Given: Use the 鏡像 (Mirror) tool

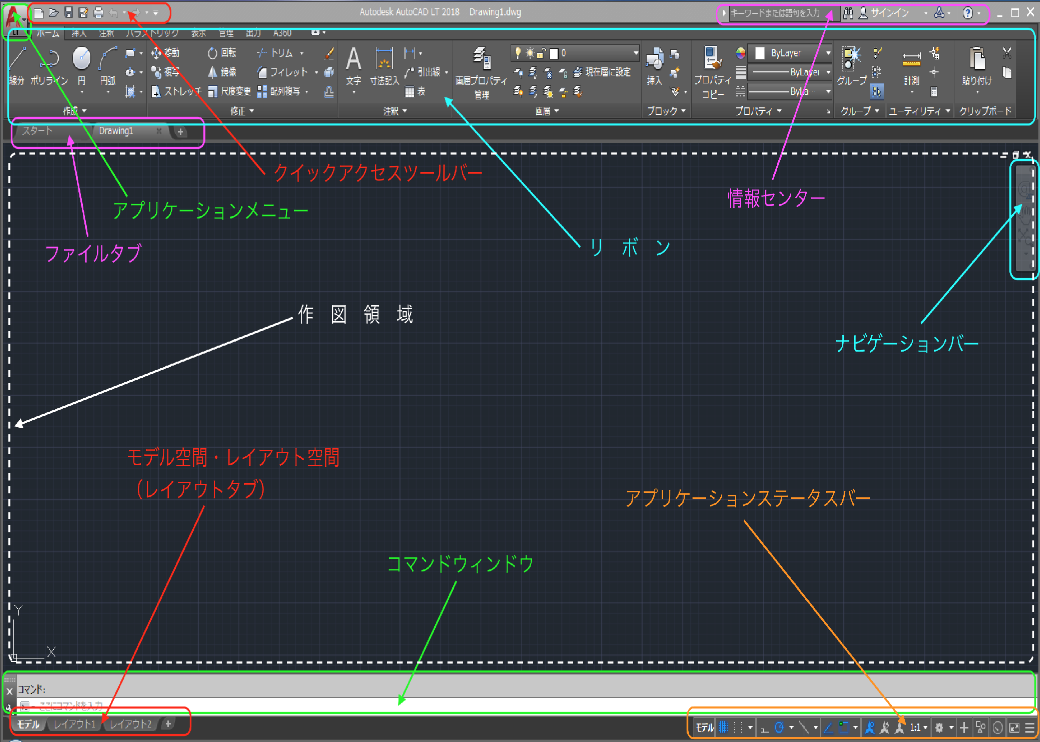Looking at the screenshot, I should click(x=222, y=72).
